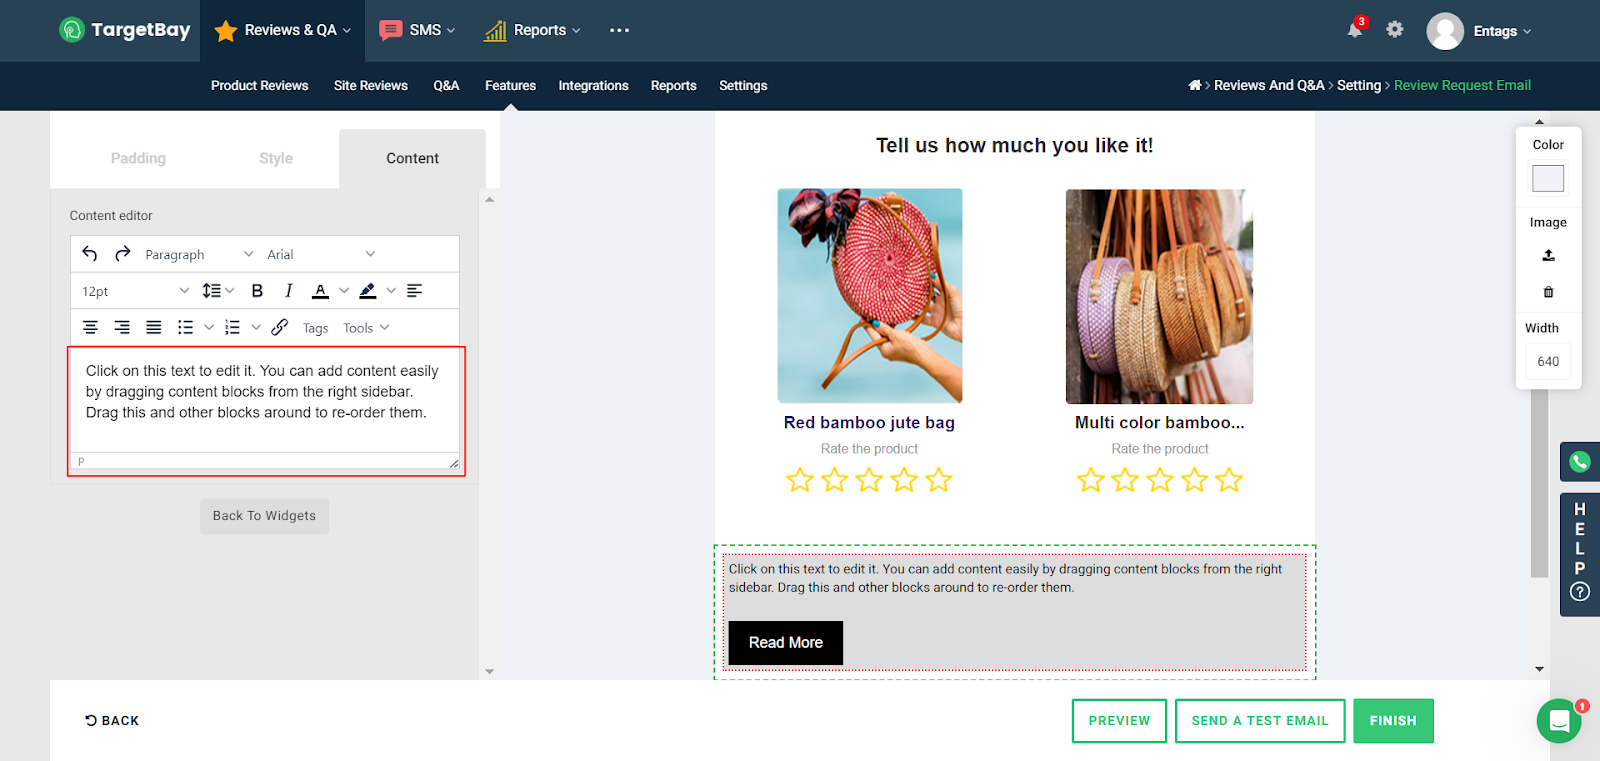Open the Entags account dropdown
The image size is (1600, 761).
pyautogui.click(x=1502, y=31)
